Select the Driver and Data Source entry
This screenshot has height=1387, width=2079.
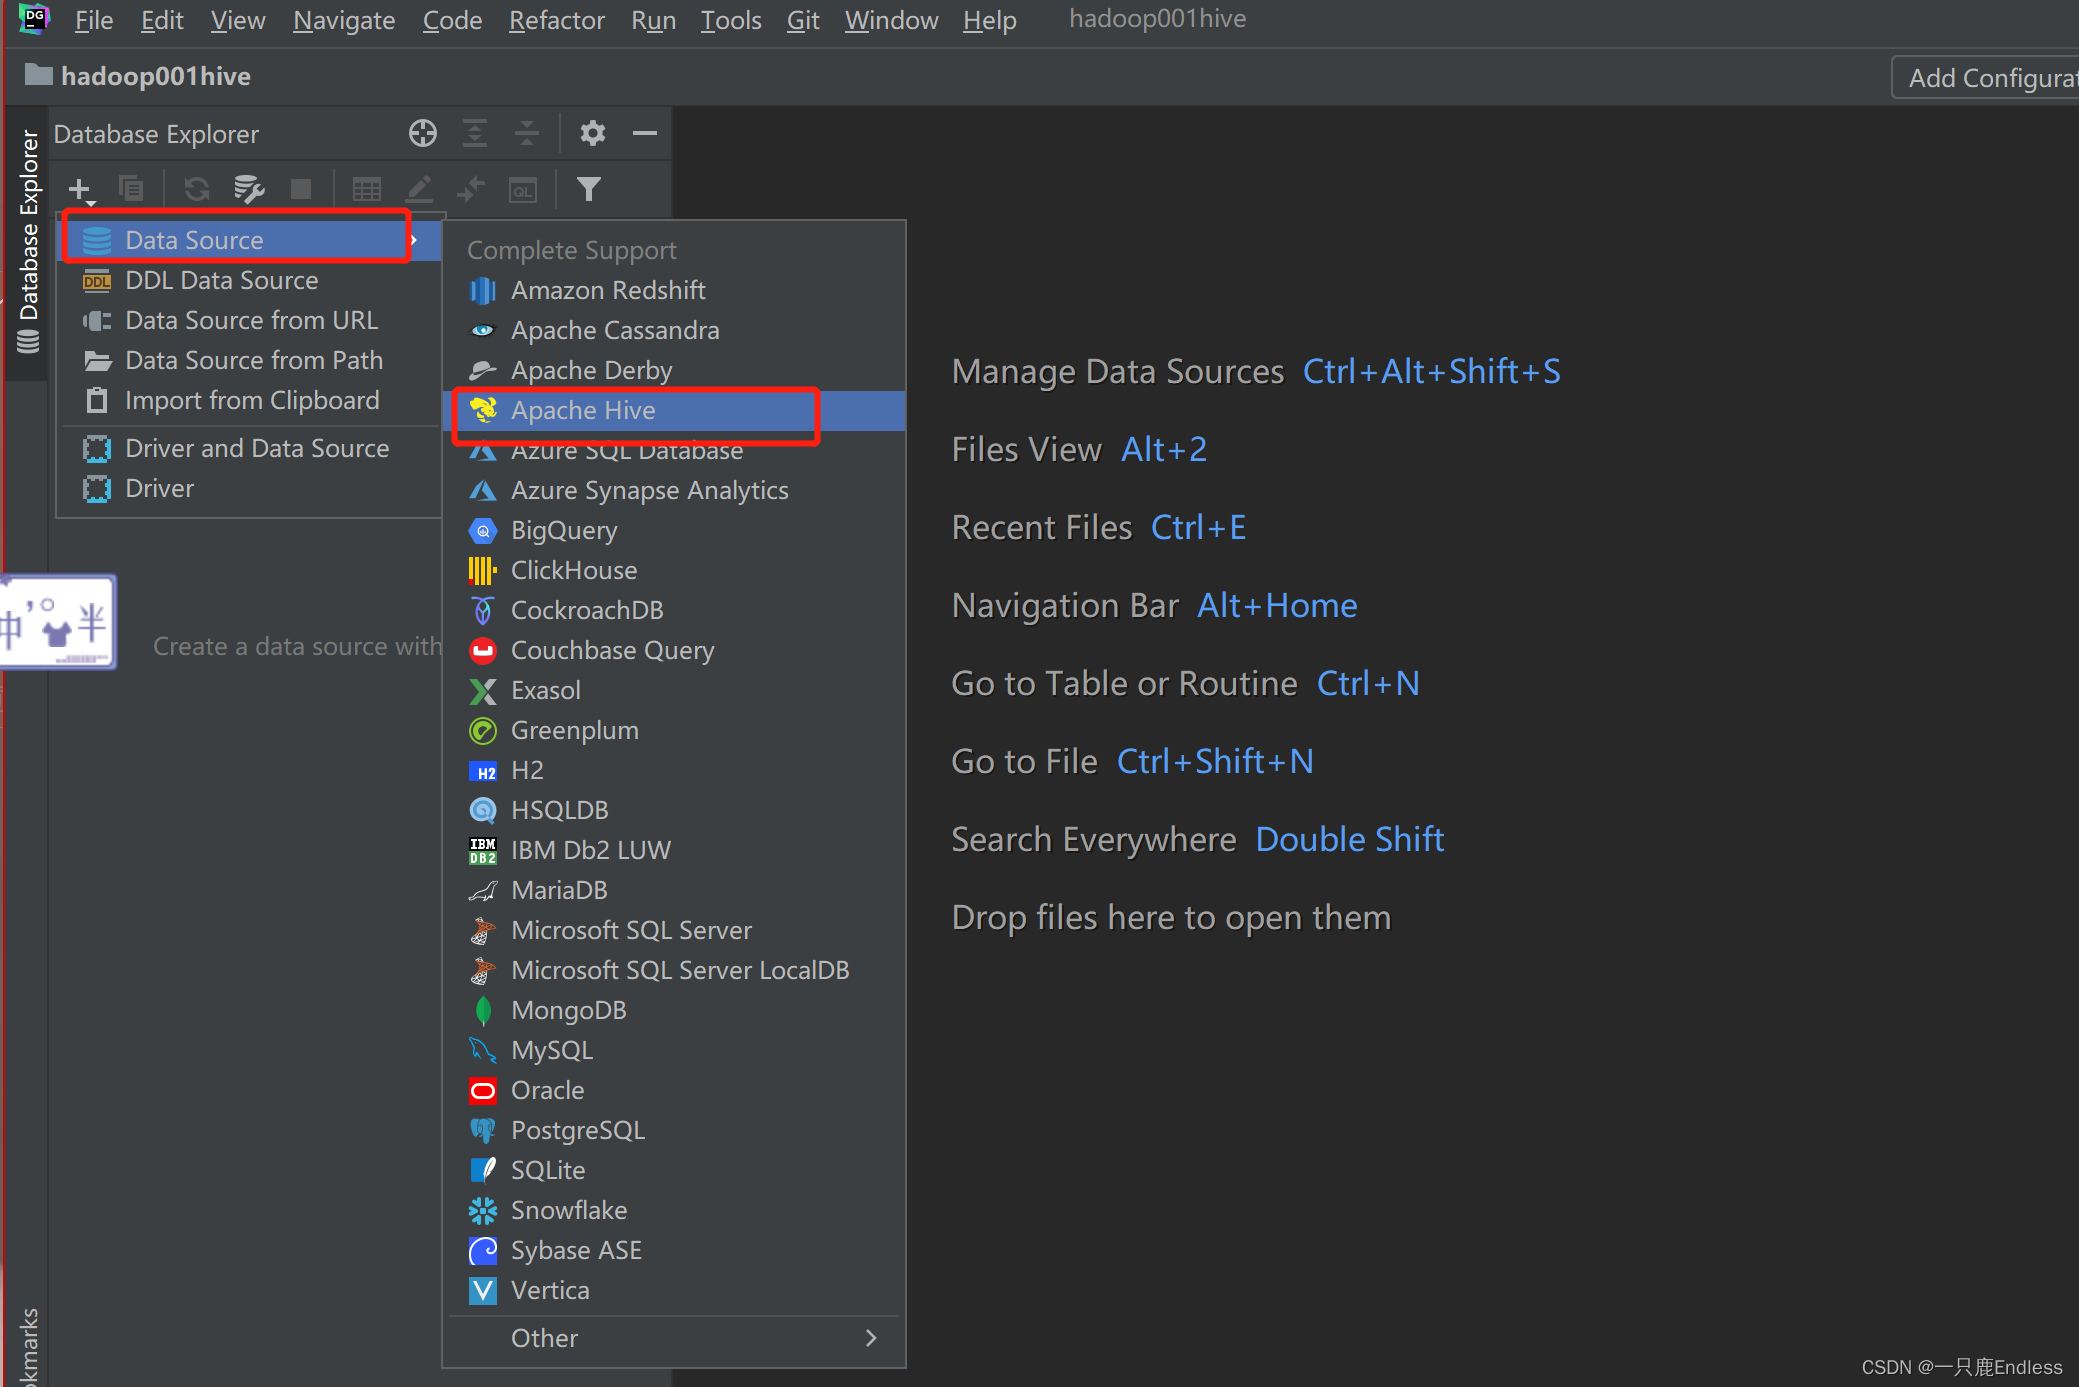pos(257,448)
